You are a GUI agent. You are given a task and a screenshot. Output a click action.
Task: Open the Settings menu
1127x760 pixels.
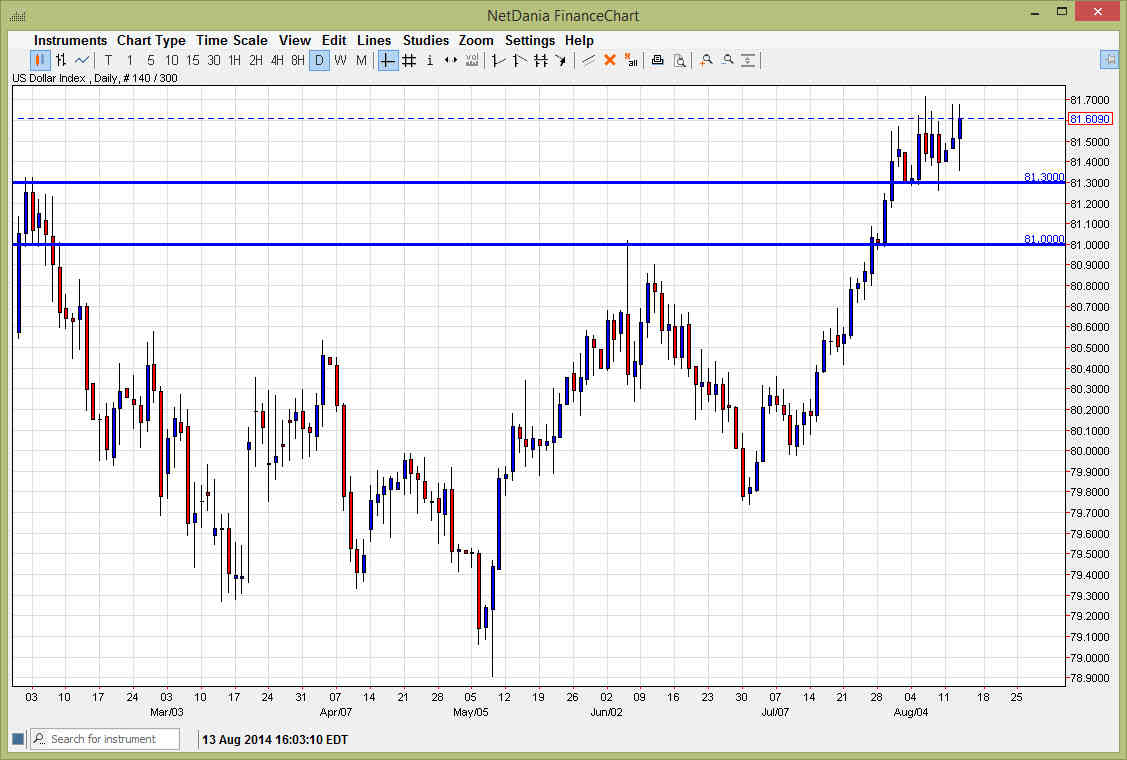pyautogui.click(x=530, y=40)
